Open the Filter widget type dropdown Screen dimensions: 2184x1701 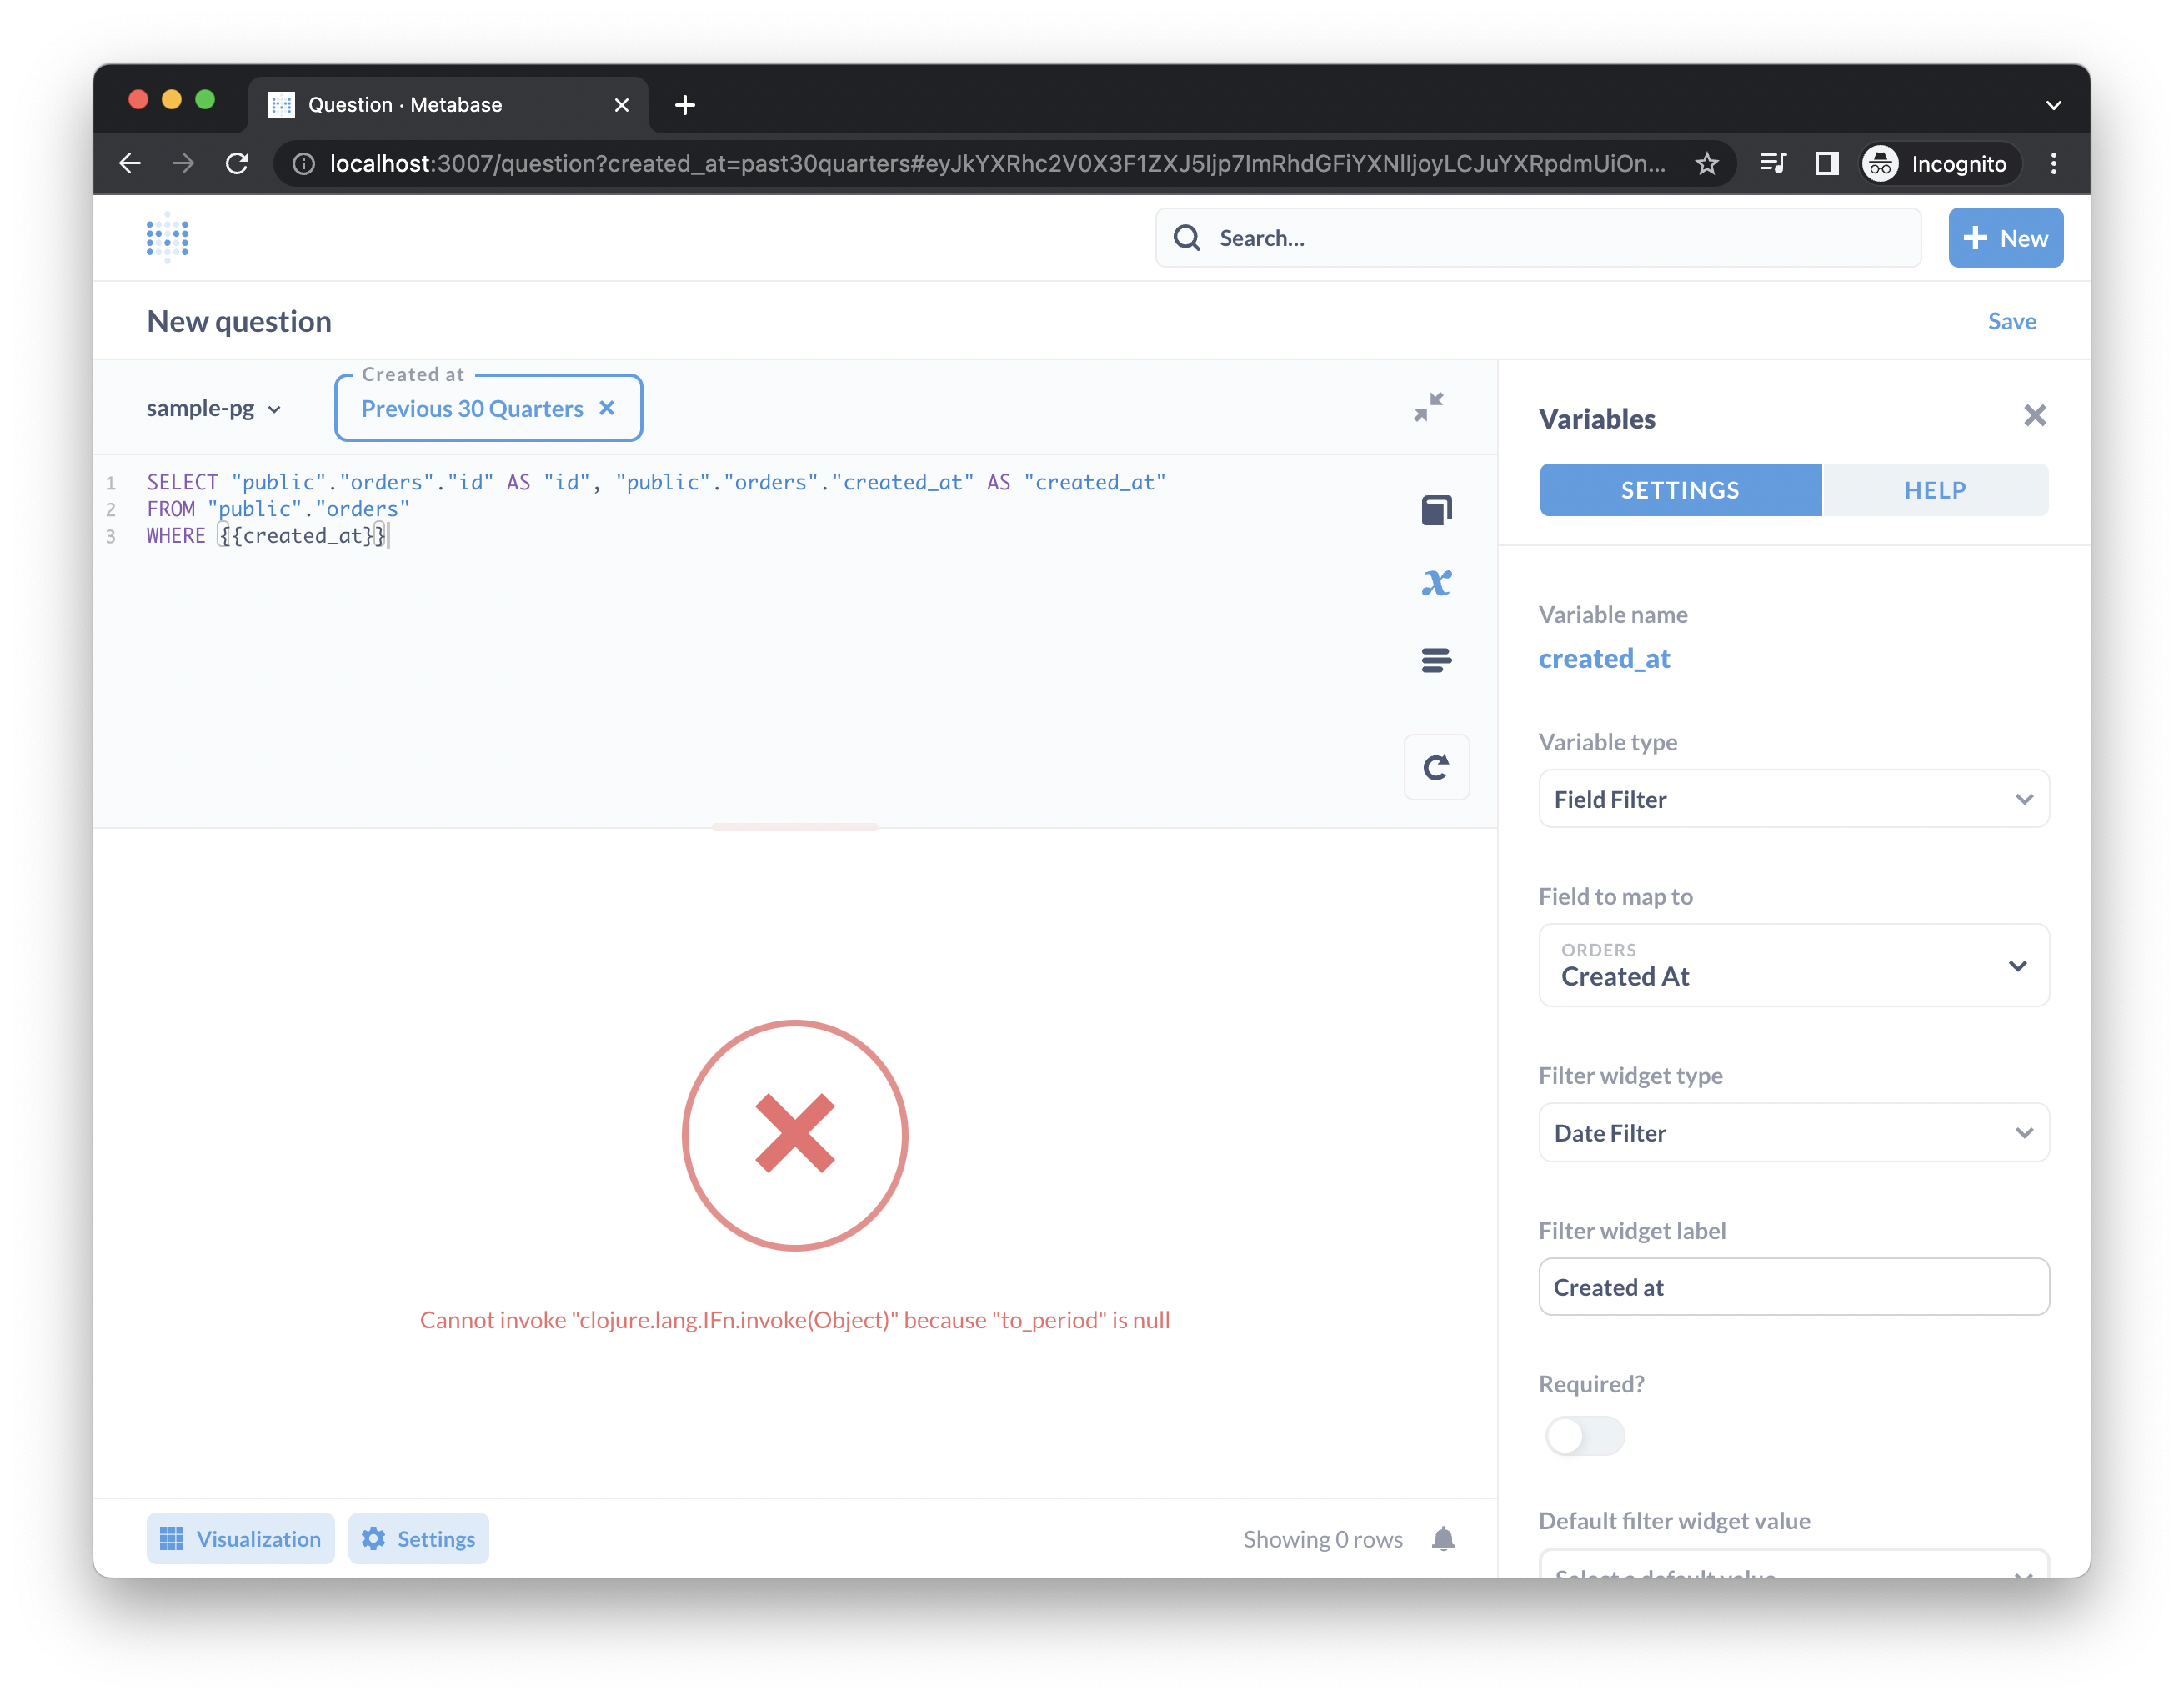pos(1793,1133)
